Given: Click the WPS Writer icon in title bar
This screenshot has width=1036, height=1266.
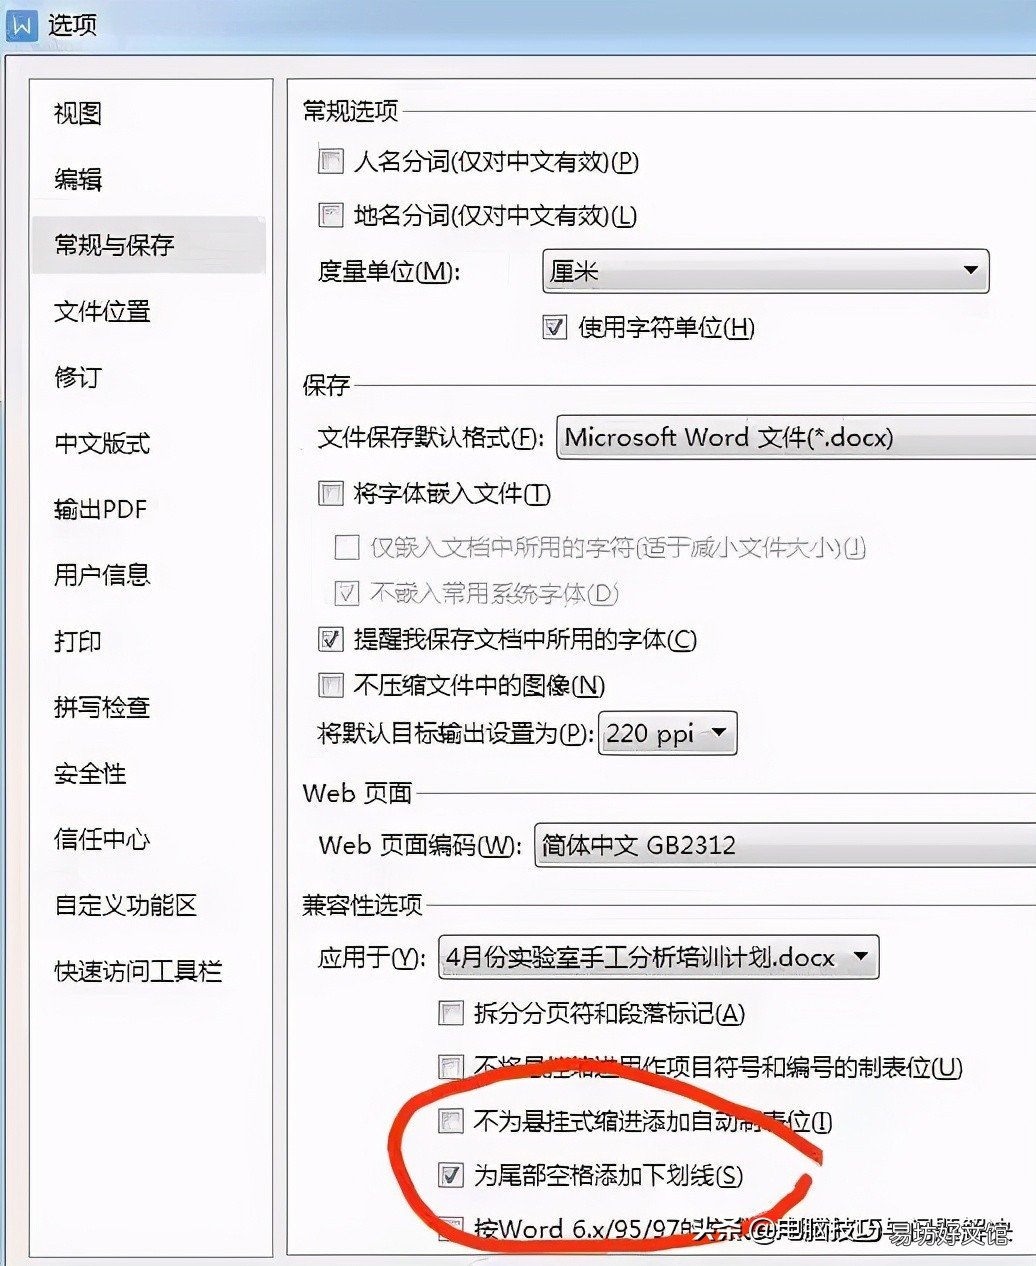Looking at the screenshot, I should 20,24.
